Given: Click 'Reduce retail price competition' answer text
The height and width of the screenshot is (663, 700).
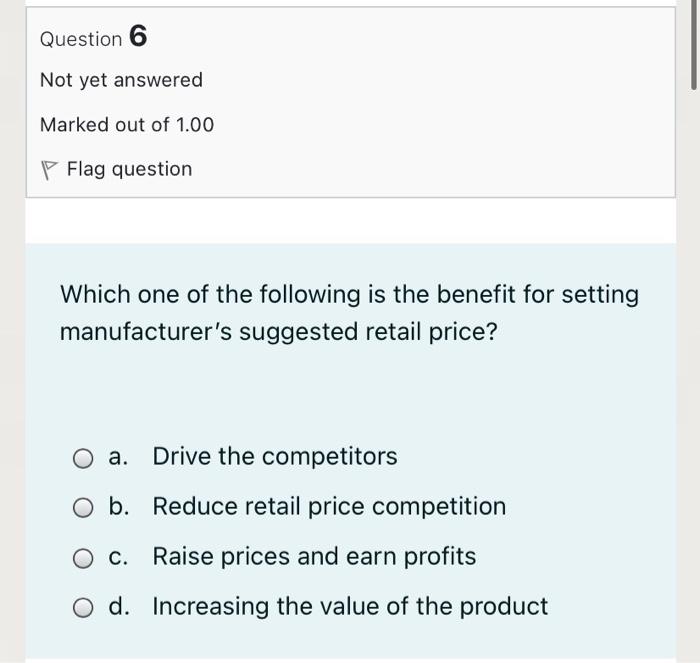Looking at the screenshot, I should [329, 507].
